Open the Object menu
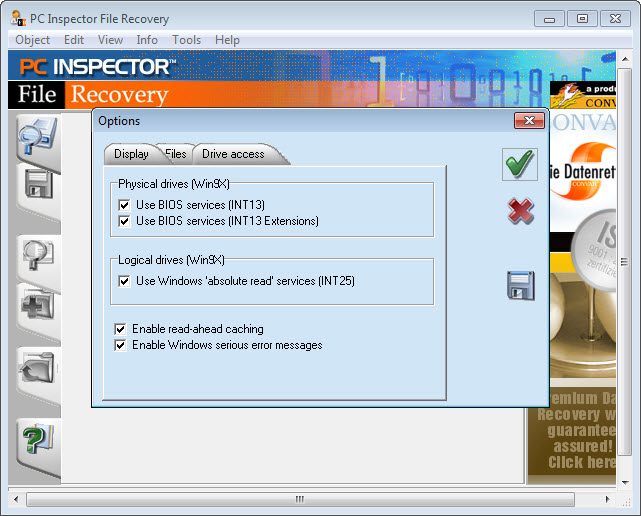Image resolution: width=641 pixels, height=516 pixels. pyautogui.click(x=33, y=40)
